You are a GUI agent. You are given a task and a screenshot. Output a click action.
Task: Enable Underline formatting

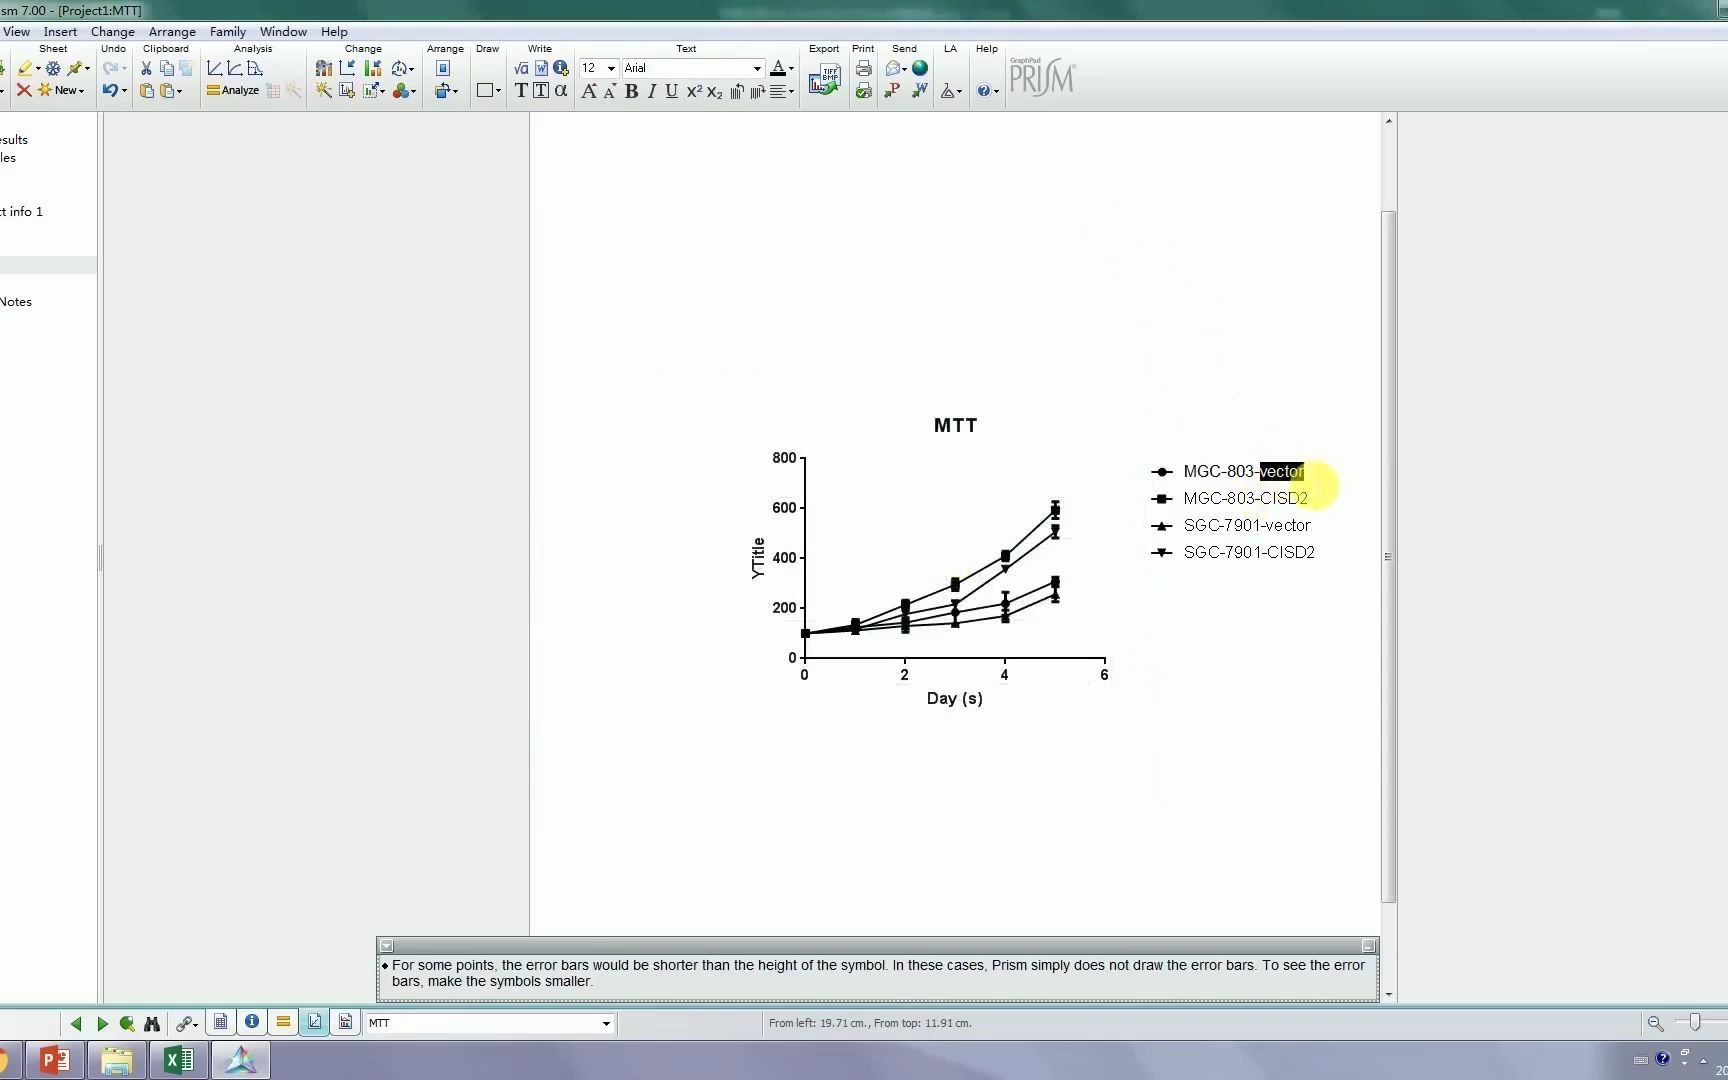(671, 91)
